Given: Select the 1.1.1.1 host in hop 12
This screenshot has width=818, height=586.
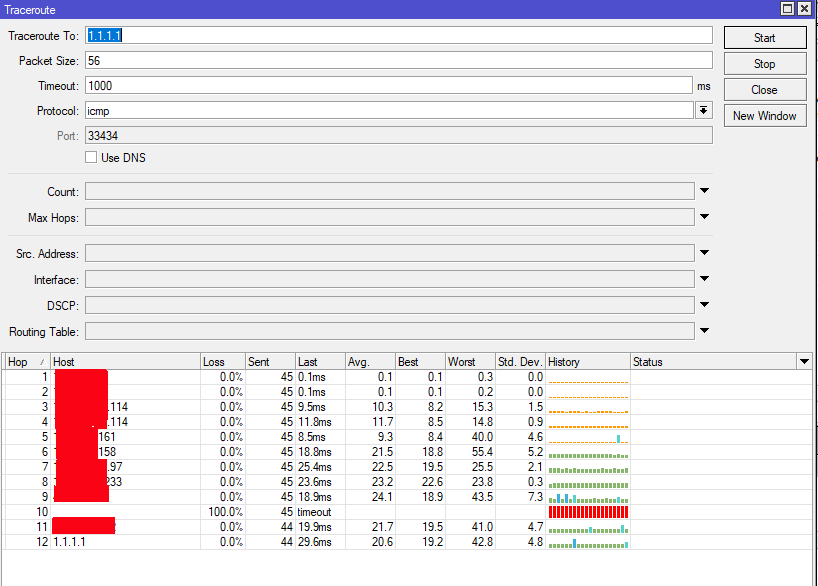Looking at the screenshot, I should coord(69,542).
